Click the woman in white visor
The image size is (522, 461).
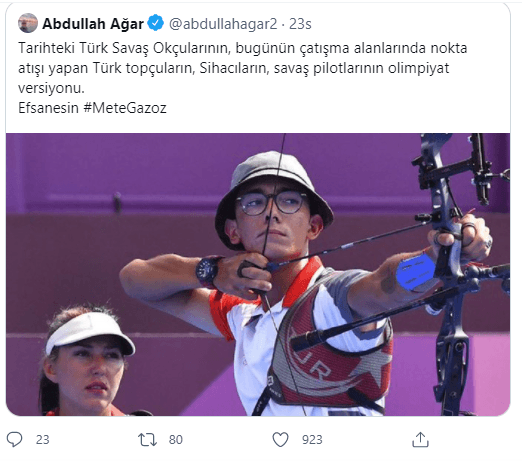point(87,362)
